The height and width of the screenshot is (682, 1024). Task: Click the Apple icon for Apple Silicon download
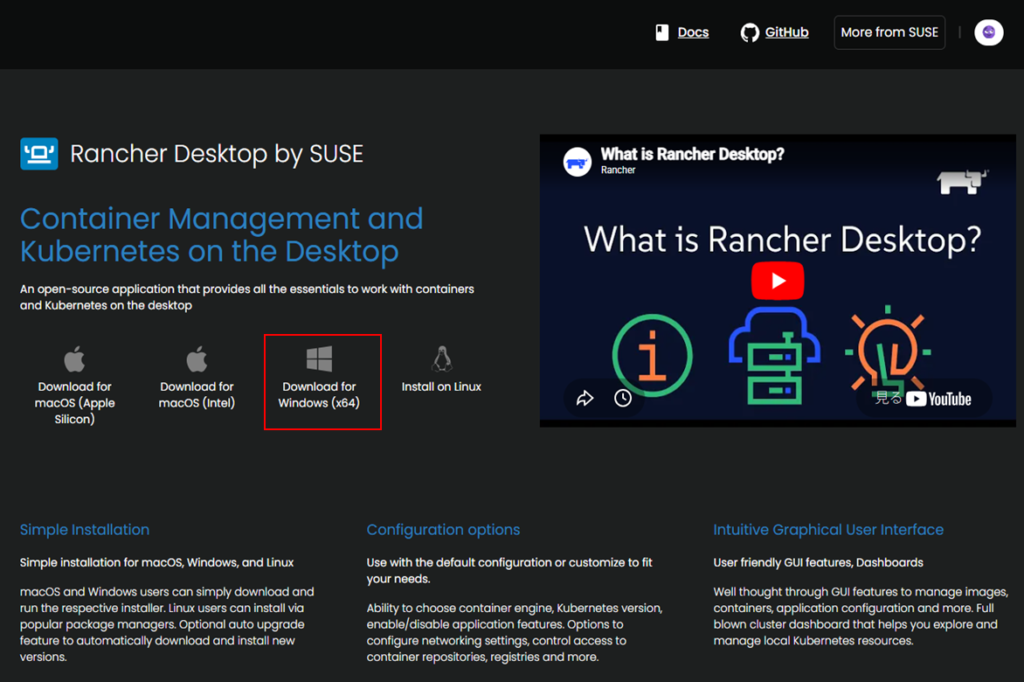coord(75,359)
